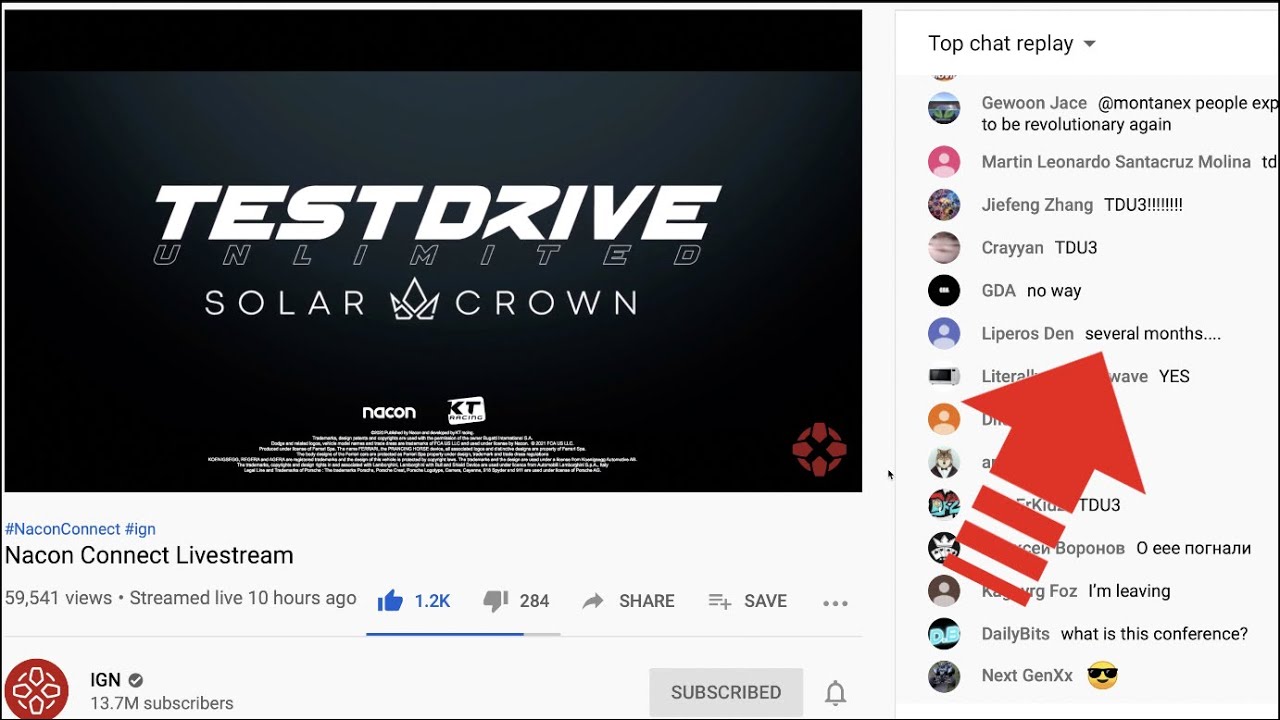Image resolution: width=1280 pixels, height=720 pixels.
Task: Click the SHARE label
Action: tap(647, 601)
